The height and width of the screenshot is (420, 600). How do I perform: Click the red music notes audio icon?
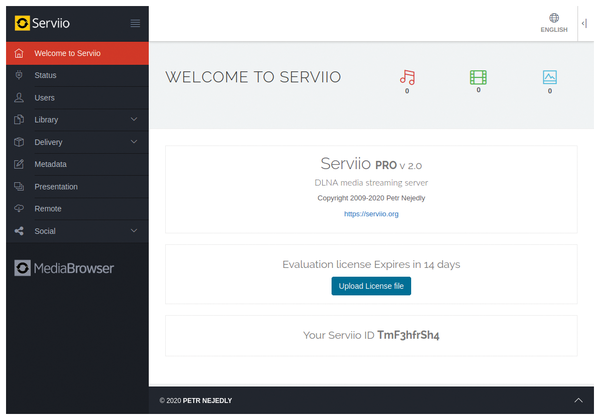coord(407,77)
